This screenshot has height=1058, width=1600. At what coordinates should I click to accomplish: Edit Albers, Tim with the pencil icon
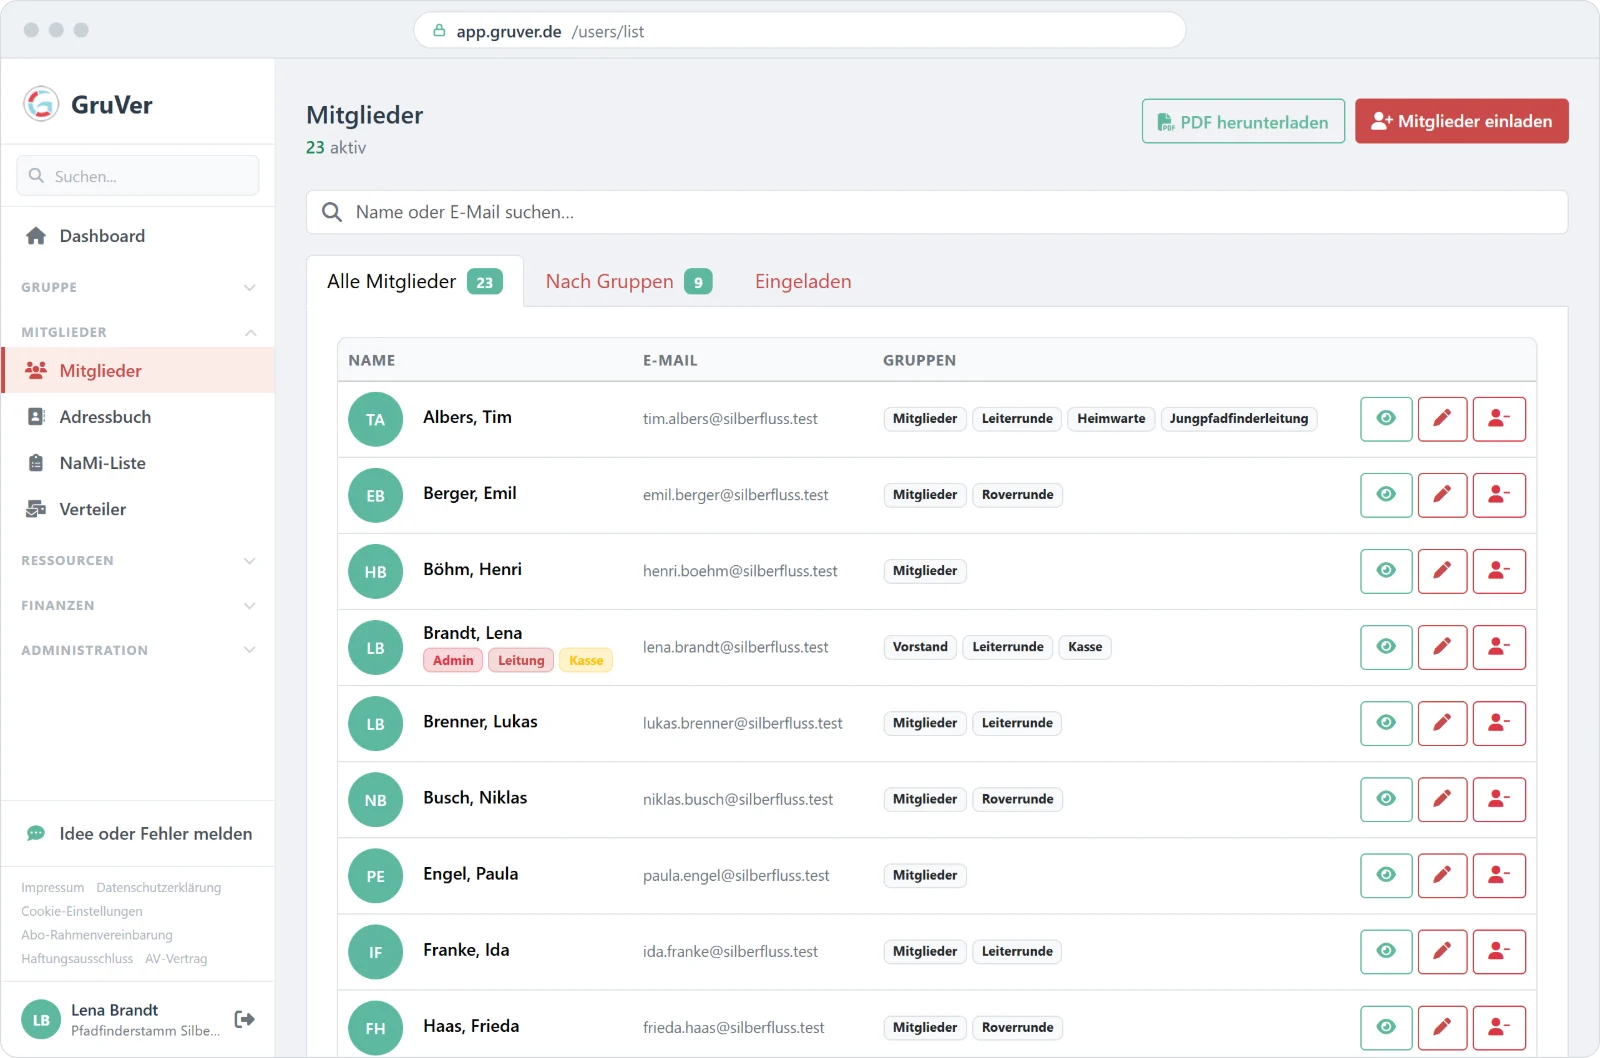(x=1442, y=419)
